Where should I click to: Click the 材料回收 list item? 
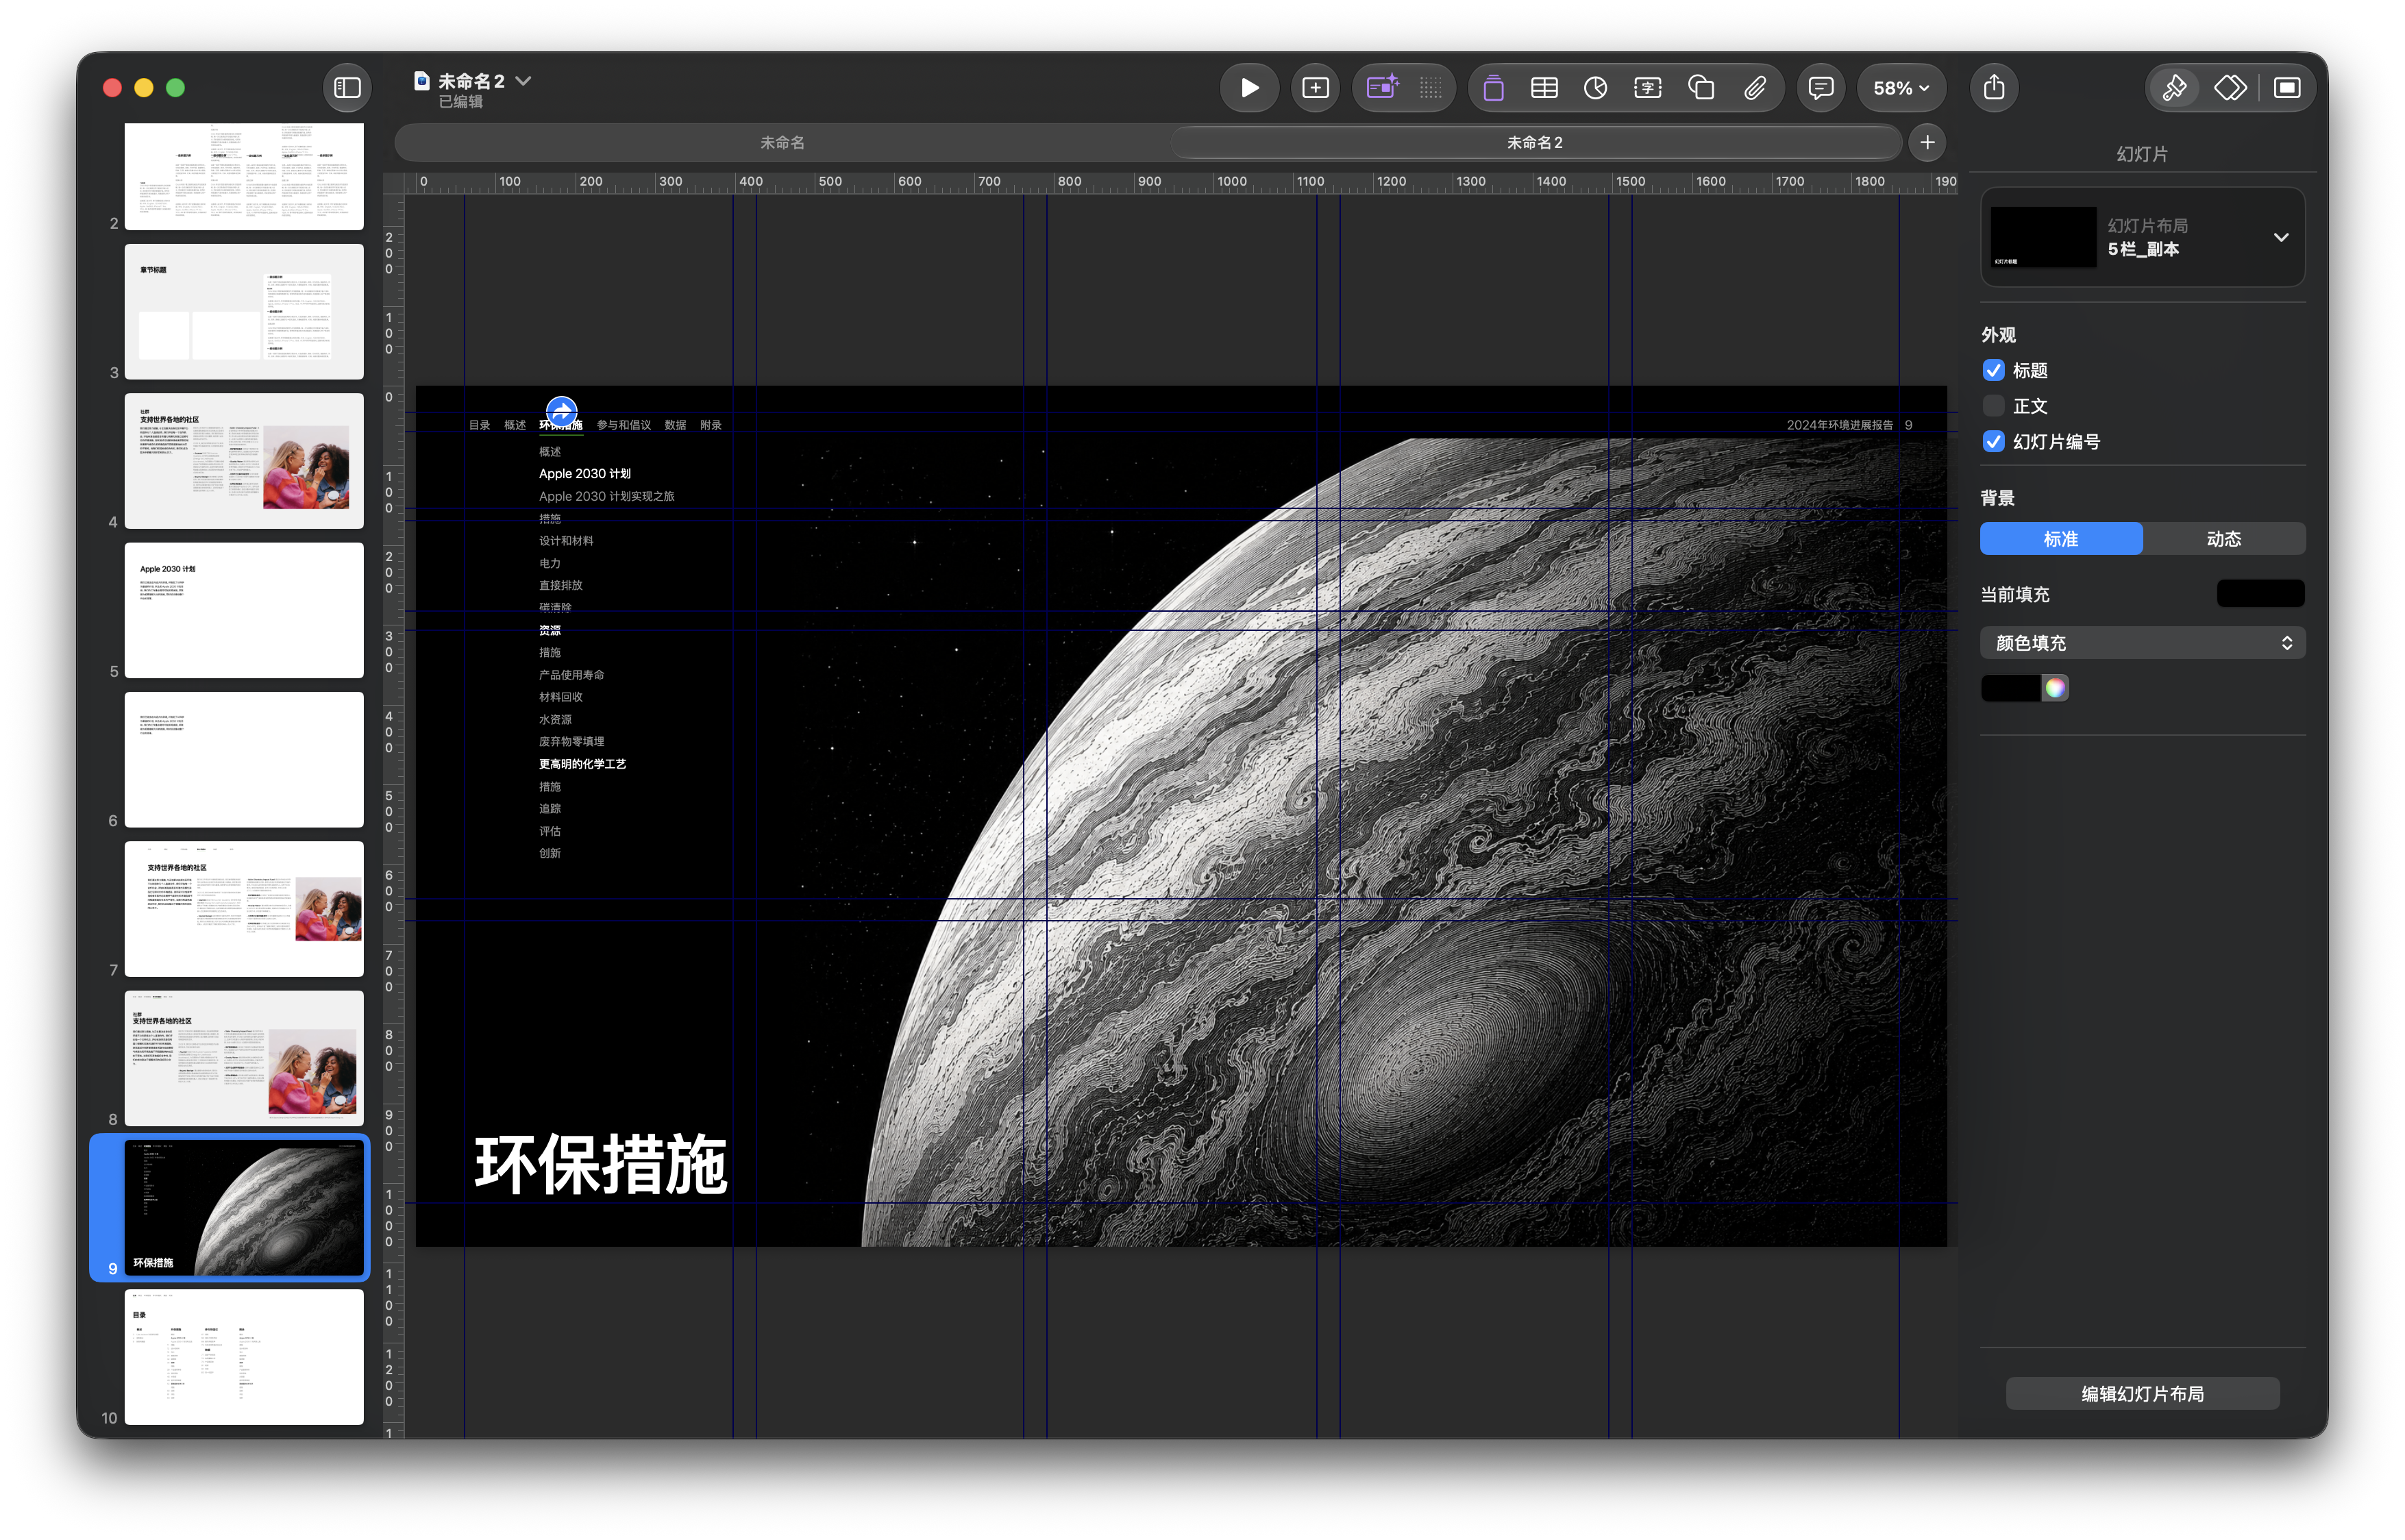[561, 698]
